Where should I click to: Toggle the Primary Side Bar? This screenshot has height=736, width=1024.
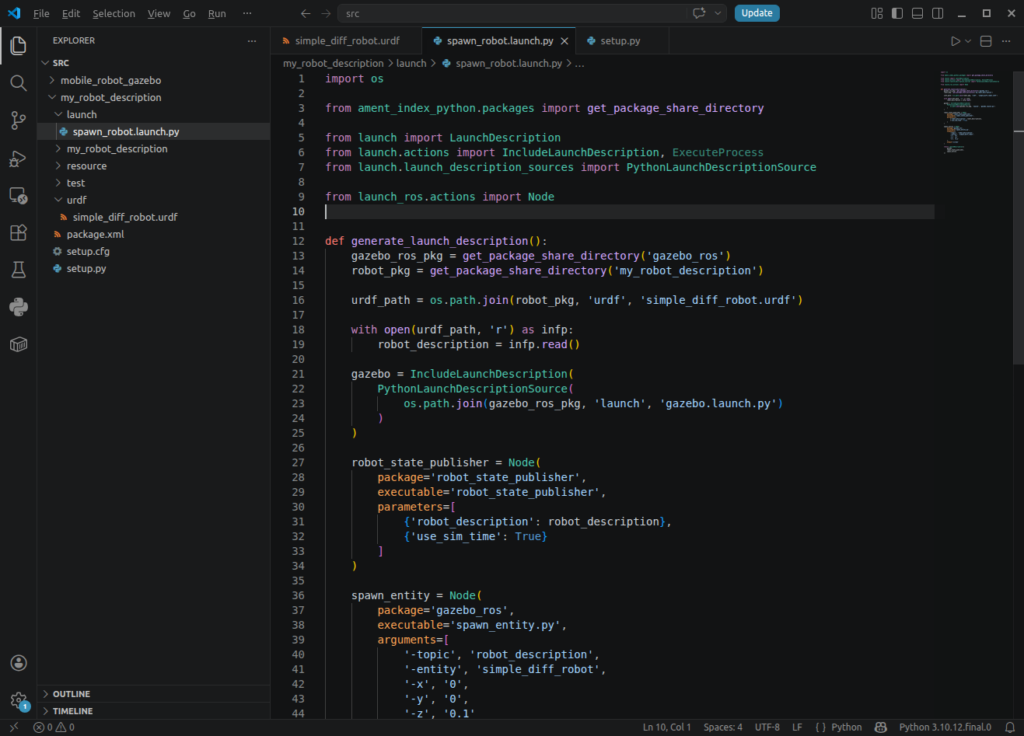click(x=897, y=13)
